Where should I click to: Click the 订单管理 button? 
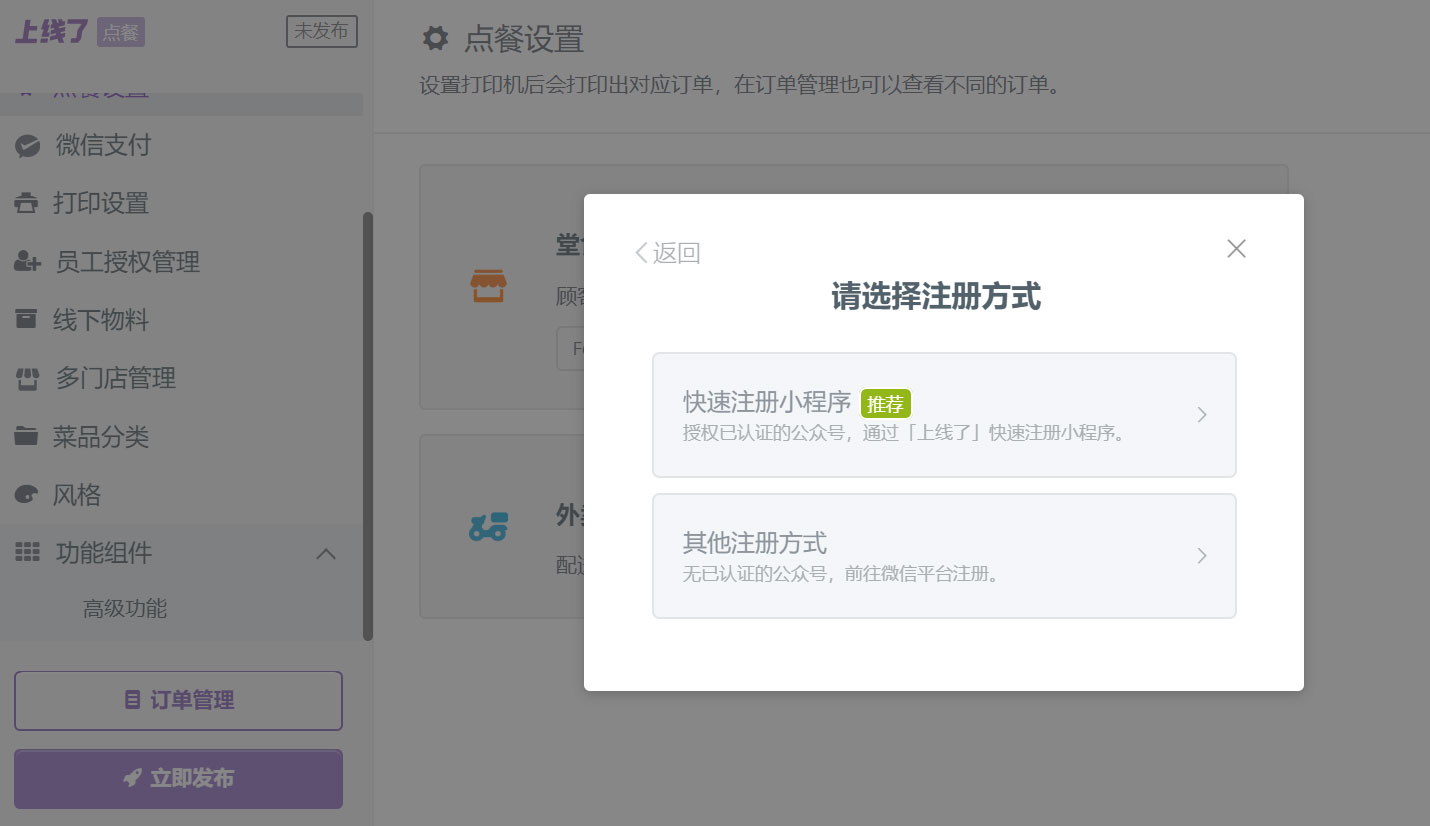(178, 700)
